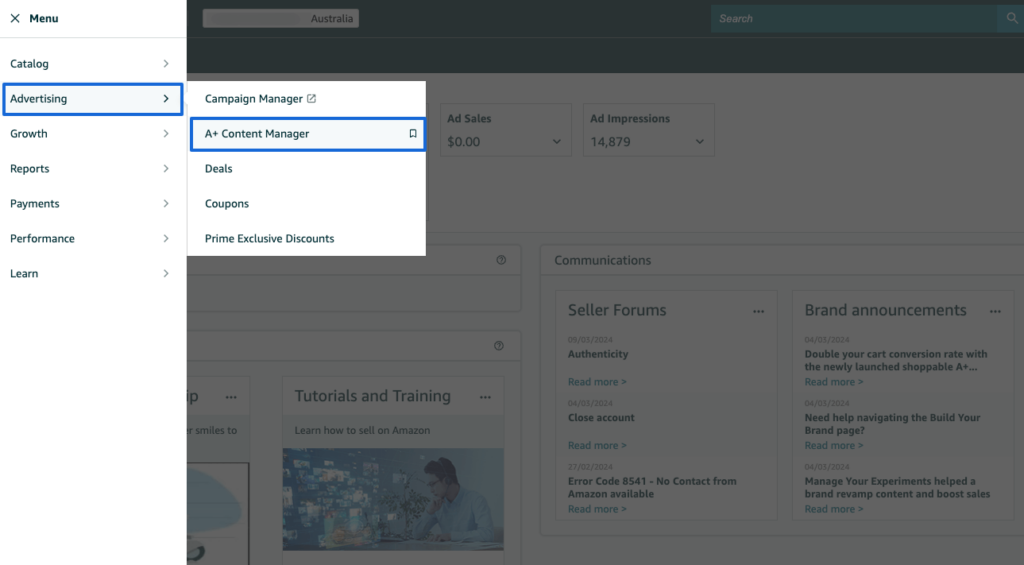Image resolution: width=1024 pixels, height=565 pixels.
Task: Read more under Authenticity post
Action: [597, 381]
